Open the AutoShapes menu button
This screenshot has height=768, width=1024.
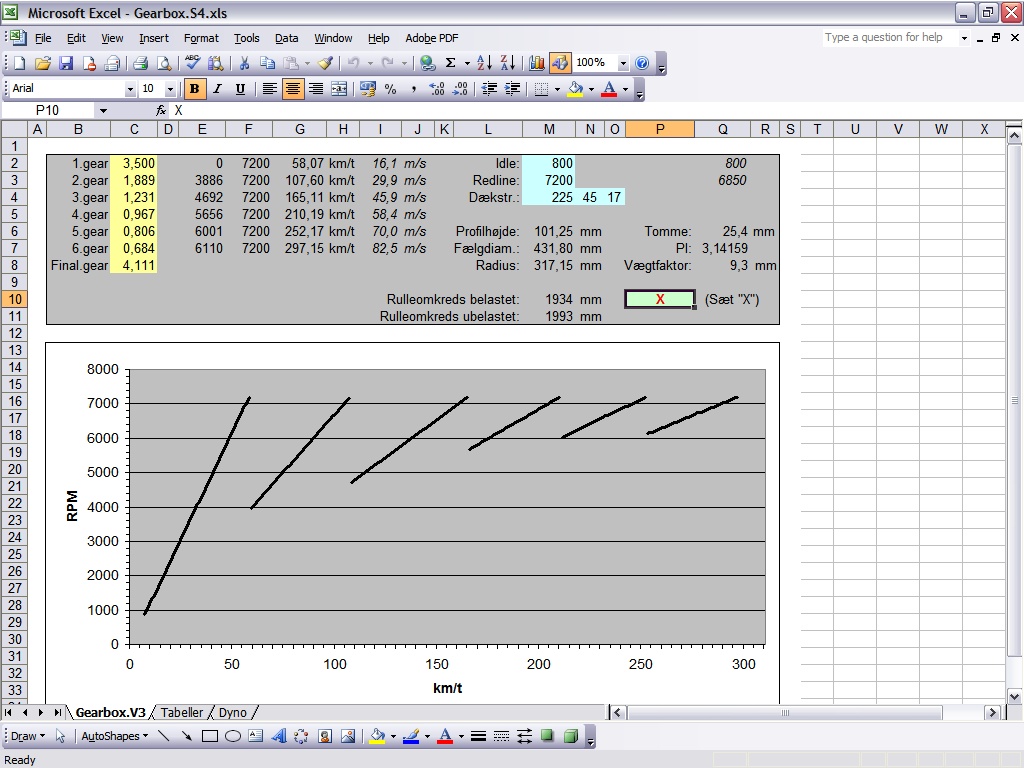click(x=113, y=737)
